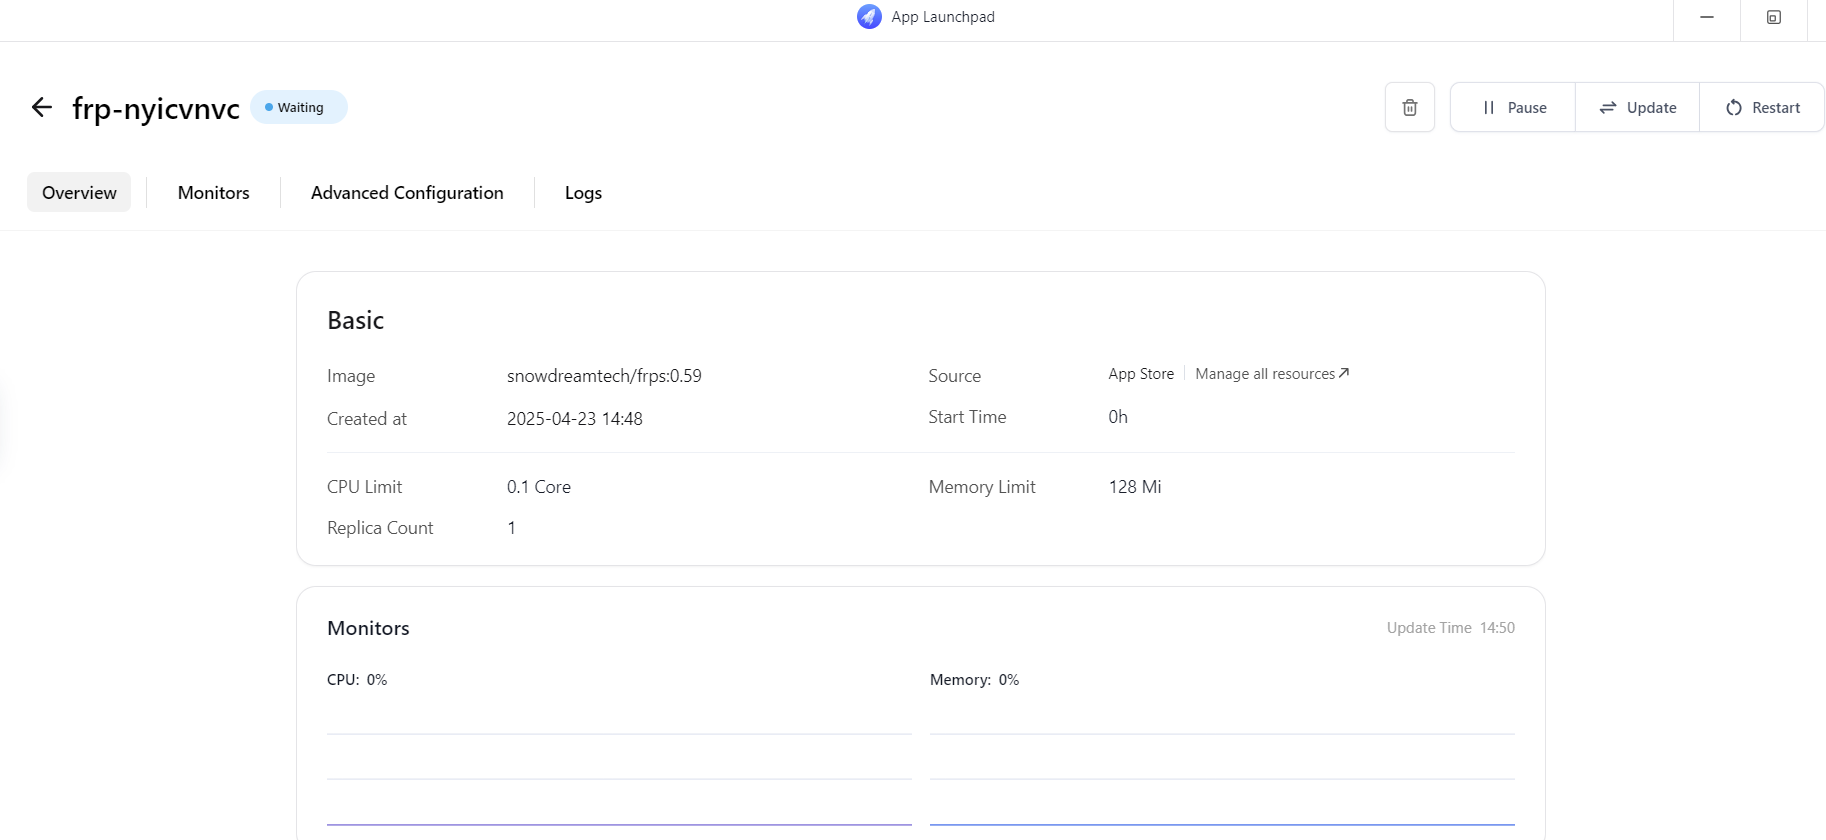This screenshot has height=840, width=1826.
Task: View the Logs tab
Action: coord(583,193)
